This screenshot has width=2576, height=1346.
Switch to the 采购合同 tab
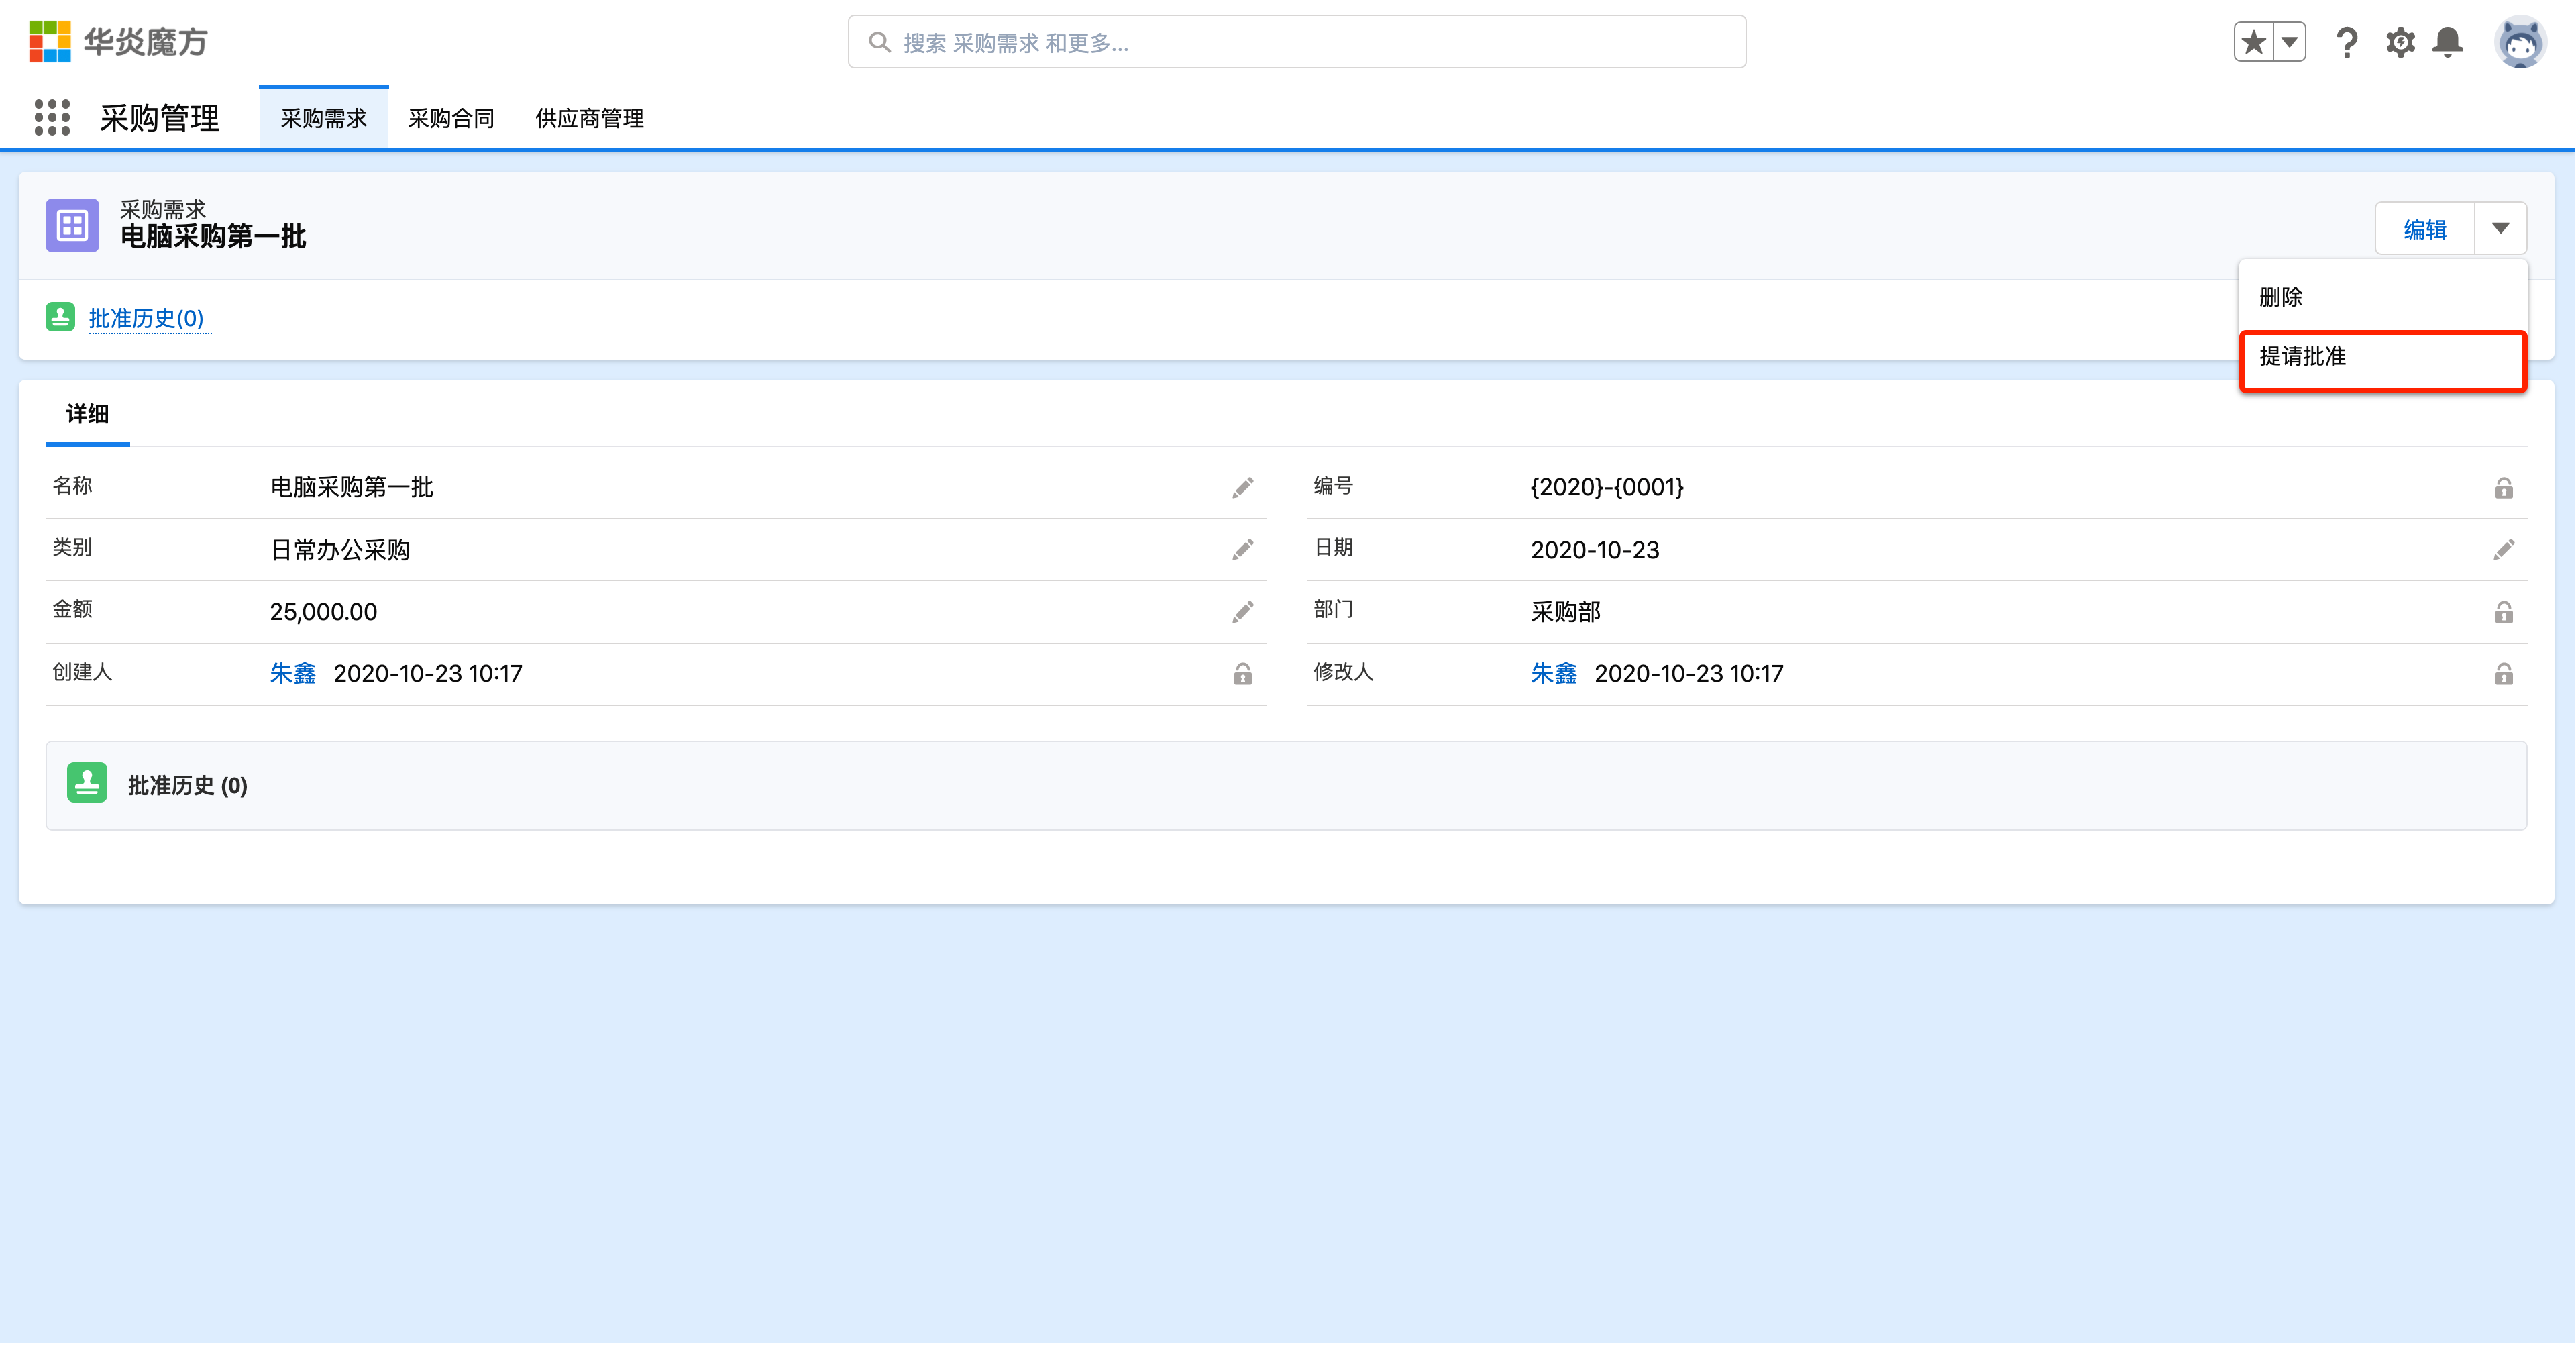pos(451,117)
